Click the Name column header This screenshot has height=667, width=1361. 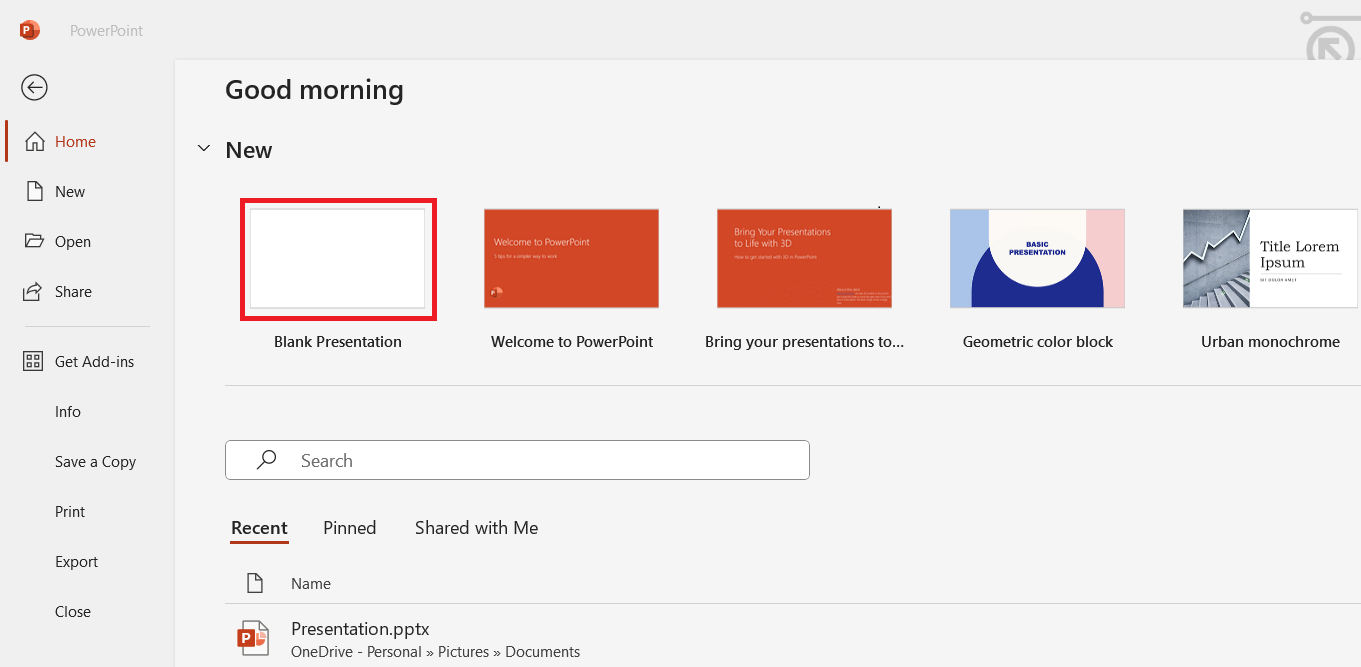point(311,584)
